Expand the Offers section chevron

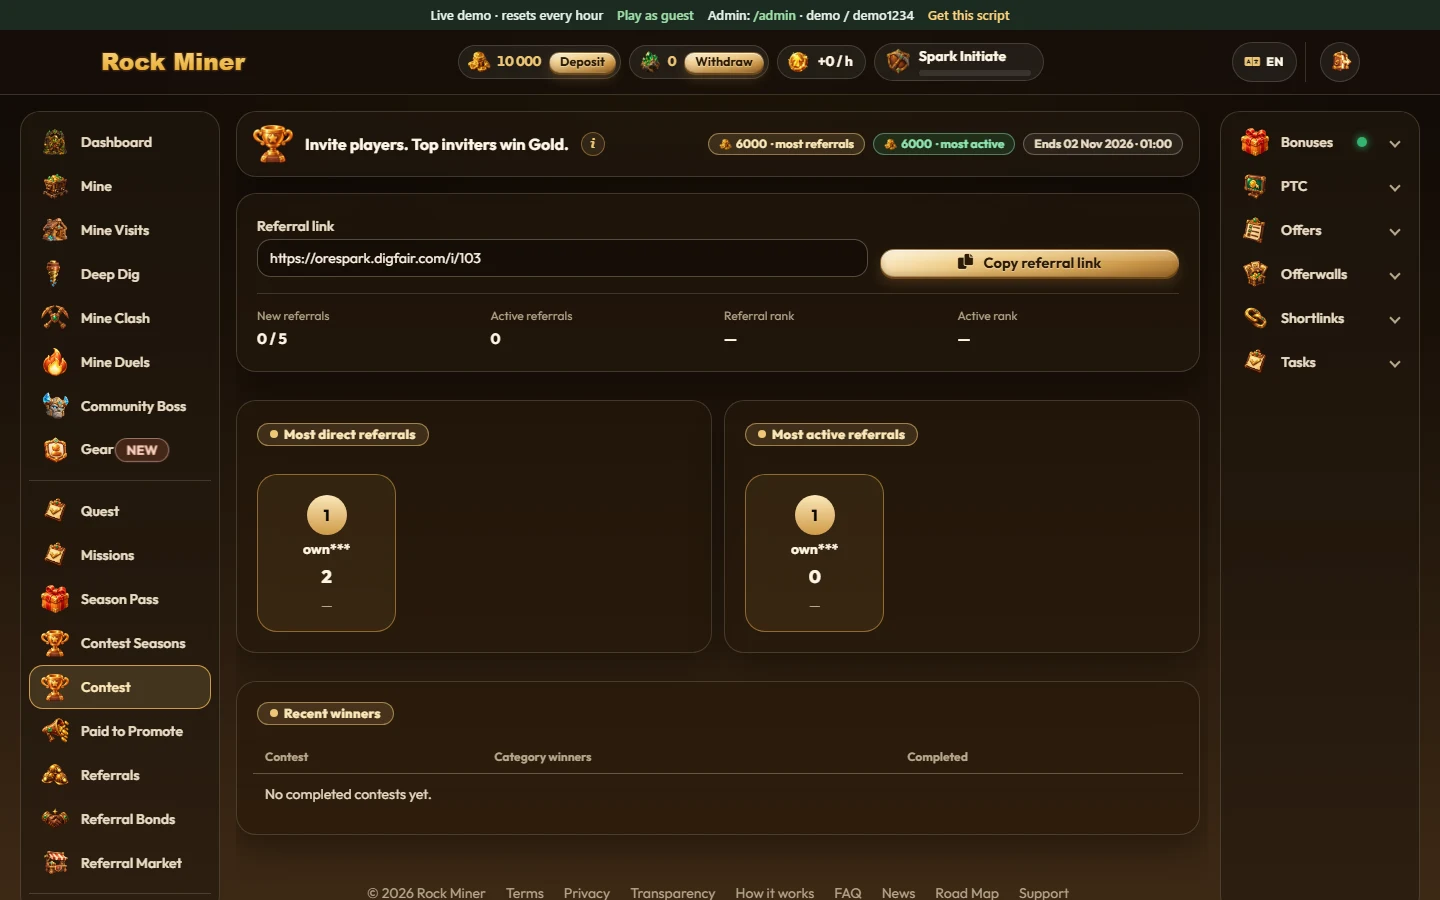[x=1395, y=231]
